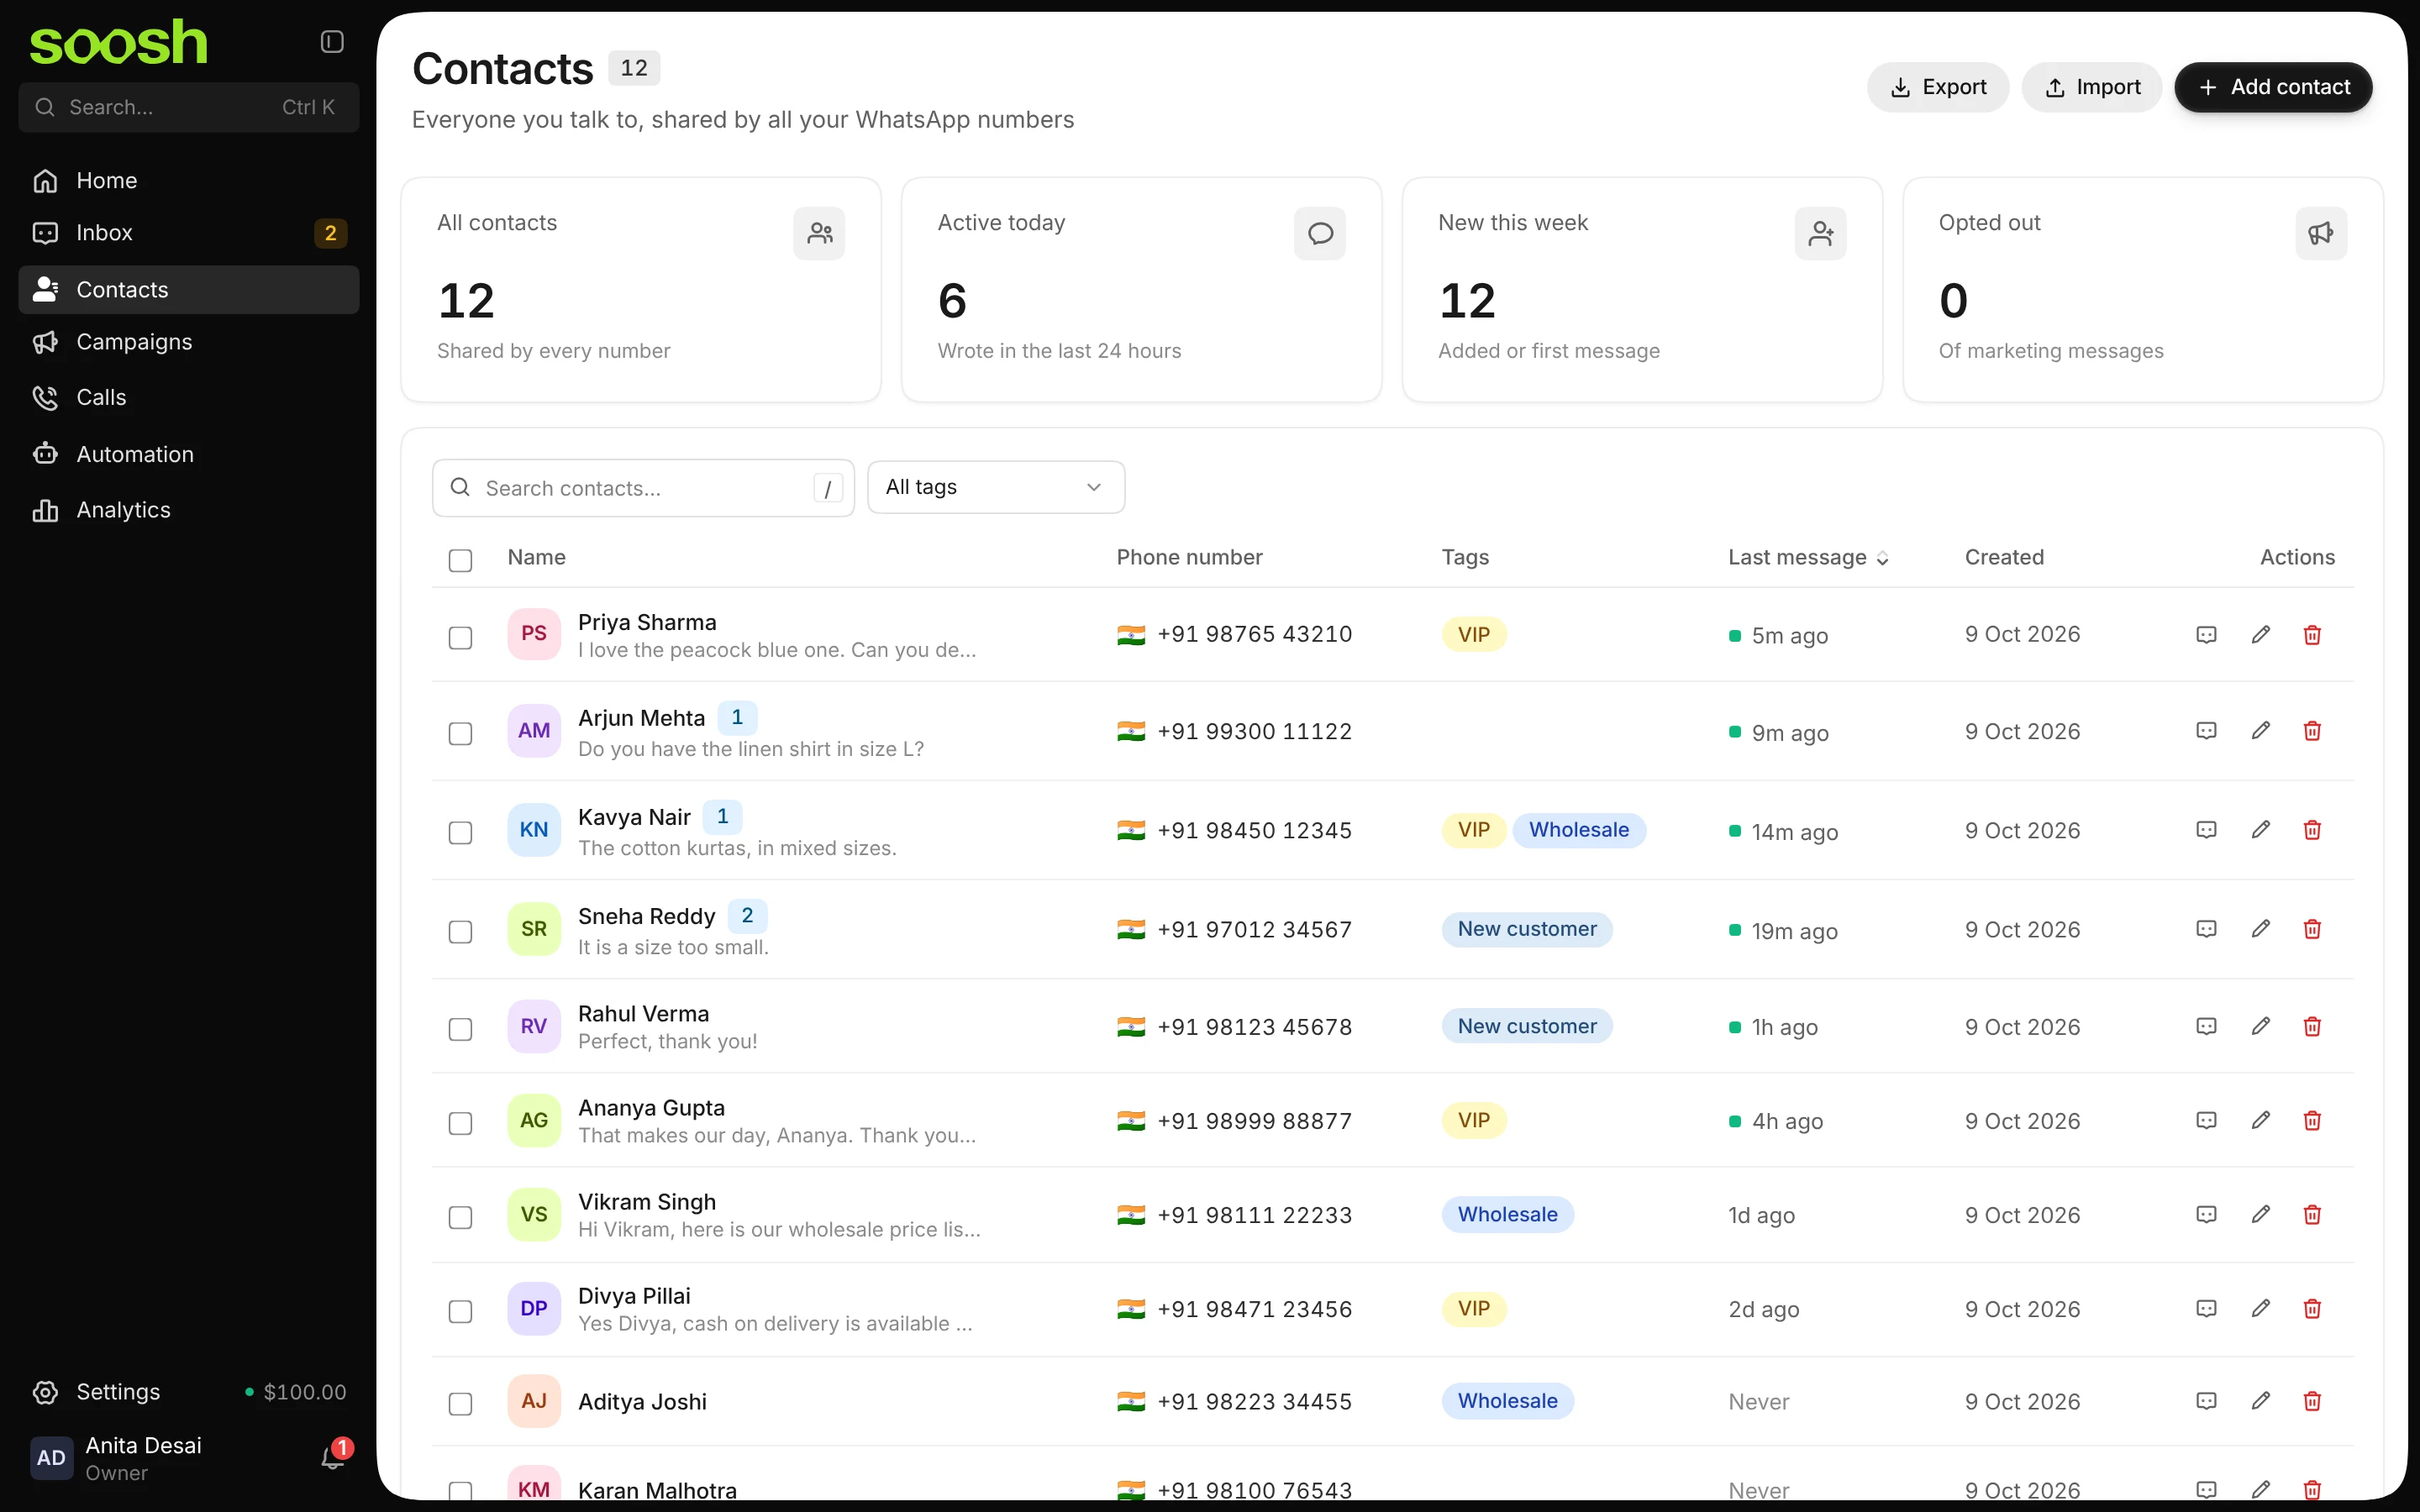Check Vikram Singh's row checkbox
This screenshot has height=1512, width=2420.
point(460,1217)
